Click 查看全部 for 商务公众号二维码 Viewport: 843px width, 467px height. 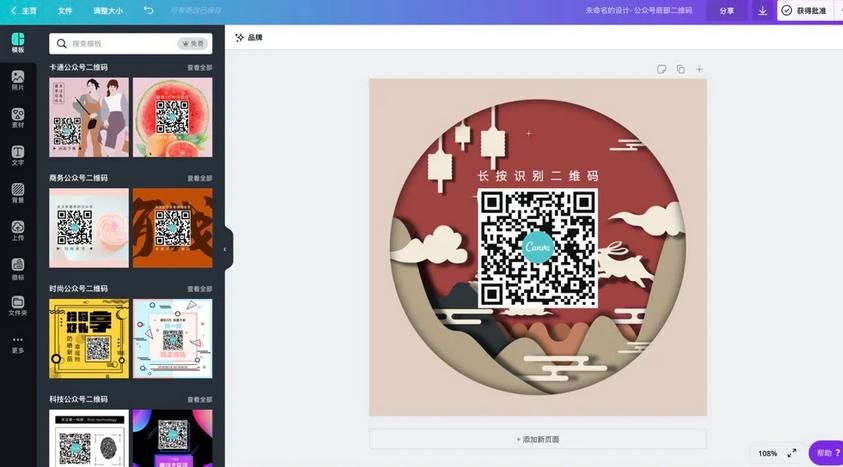tap(199, 178)
